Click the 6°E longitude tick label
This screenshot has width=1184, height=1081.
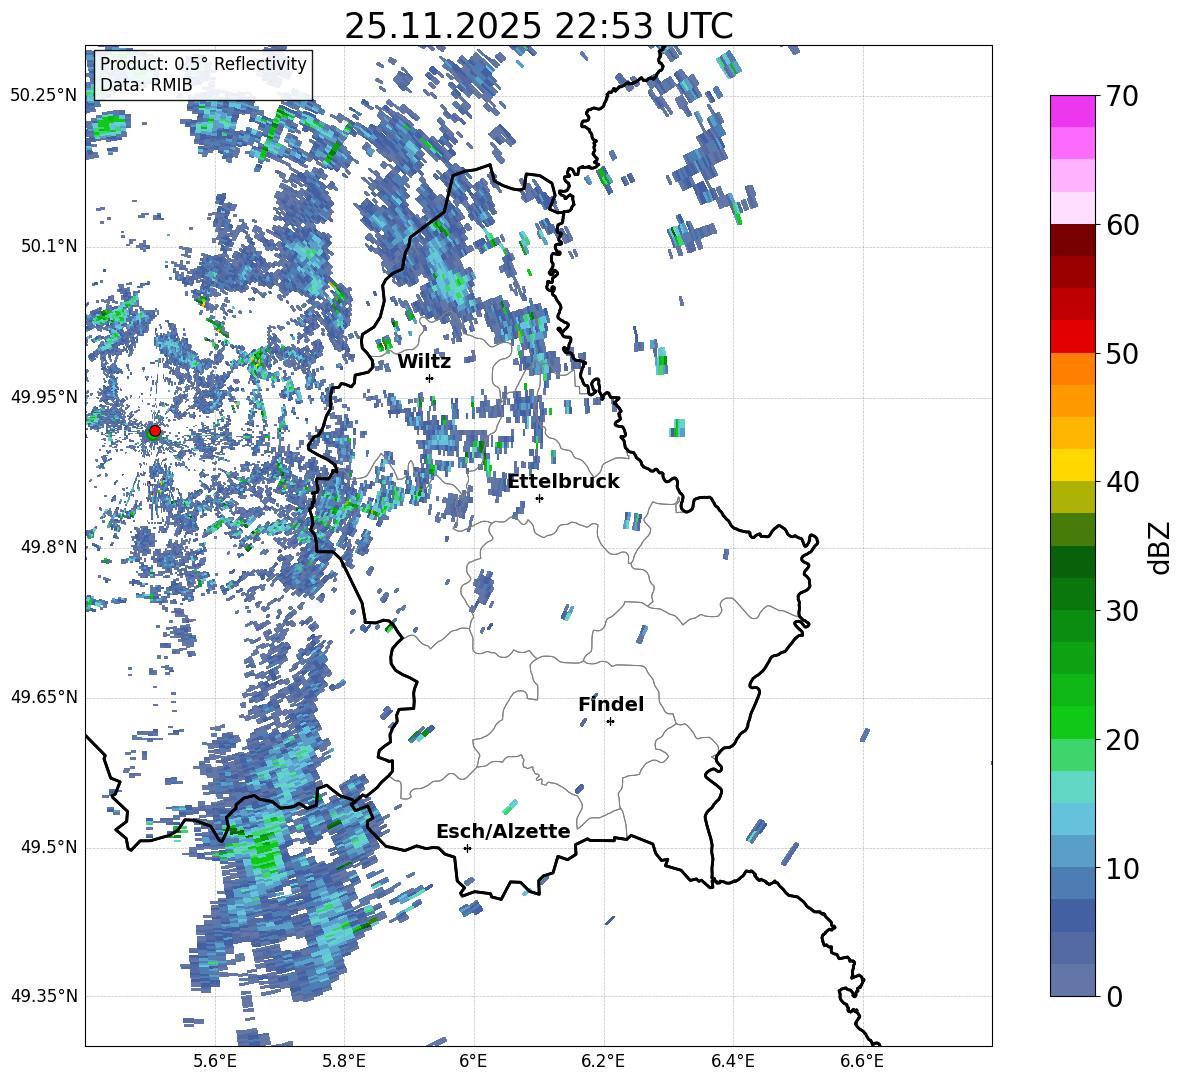click(473, 1061)
